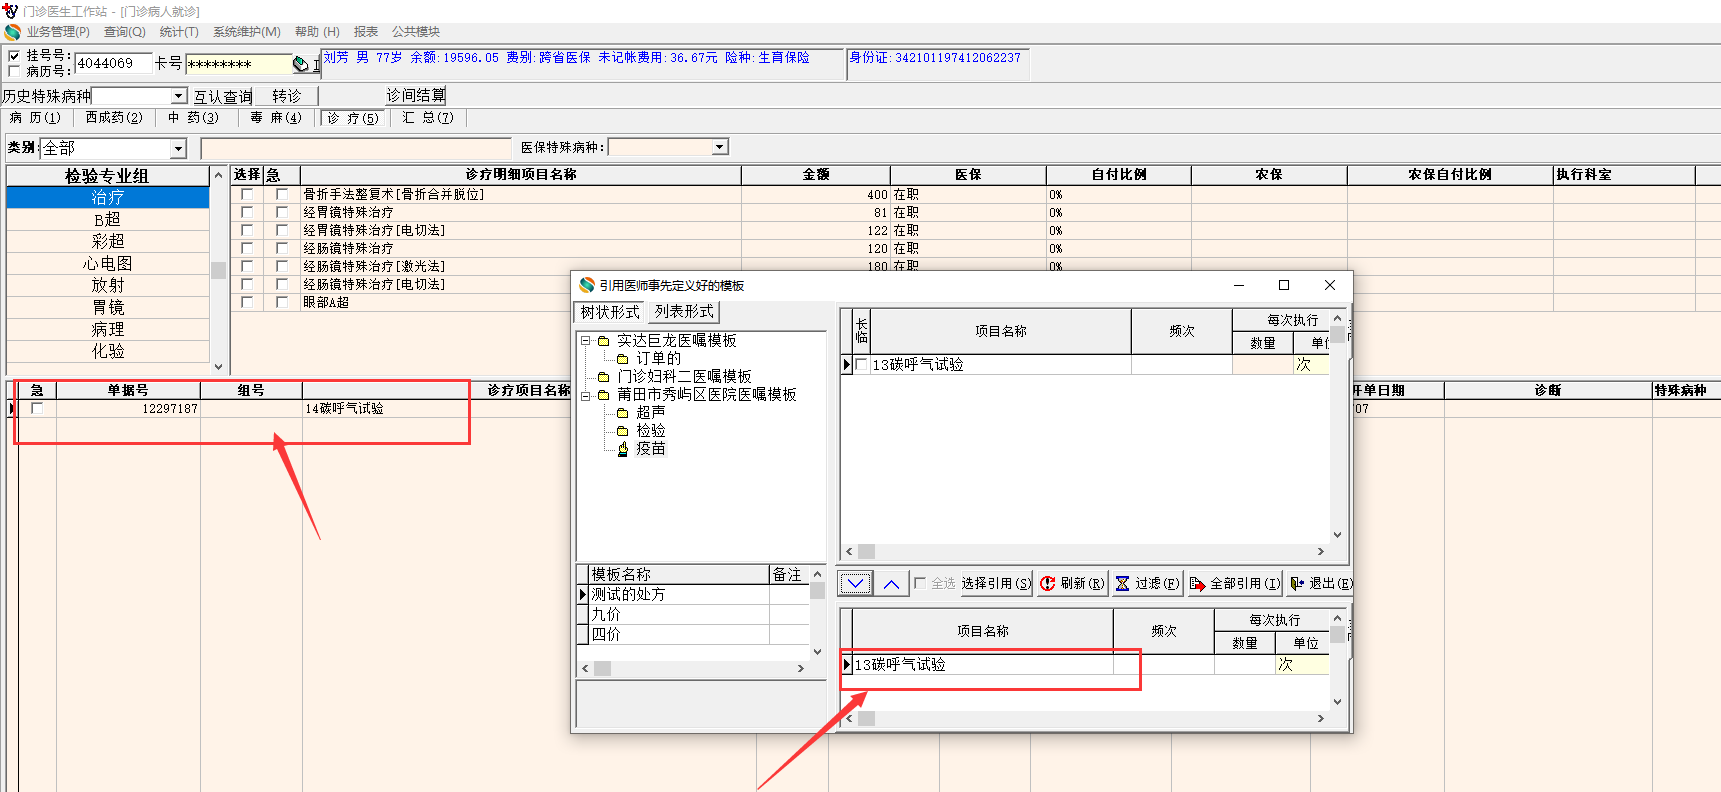Viewport: 1721px width, 792px height.
Task: Select the 九价 template row
Action: pos(693,614)
